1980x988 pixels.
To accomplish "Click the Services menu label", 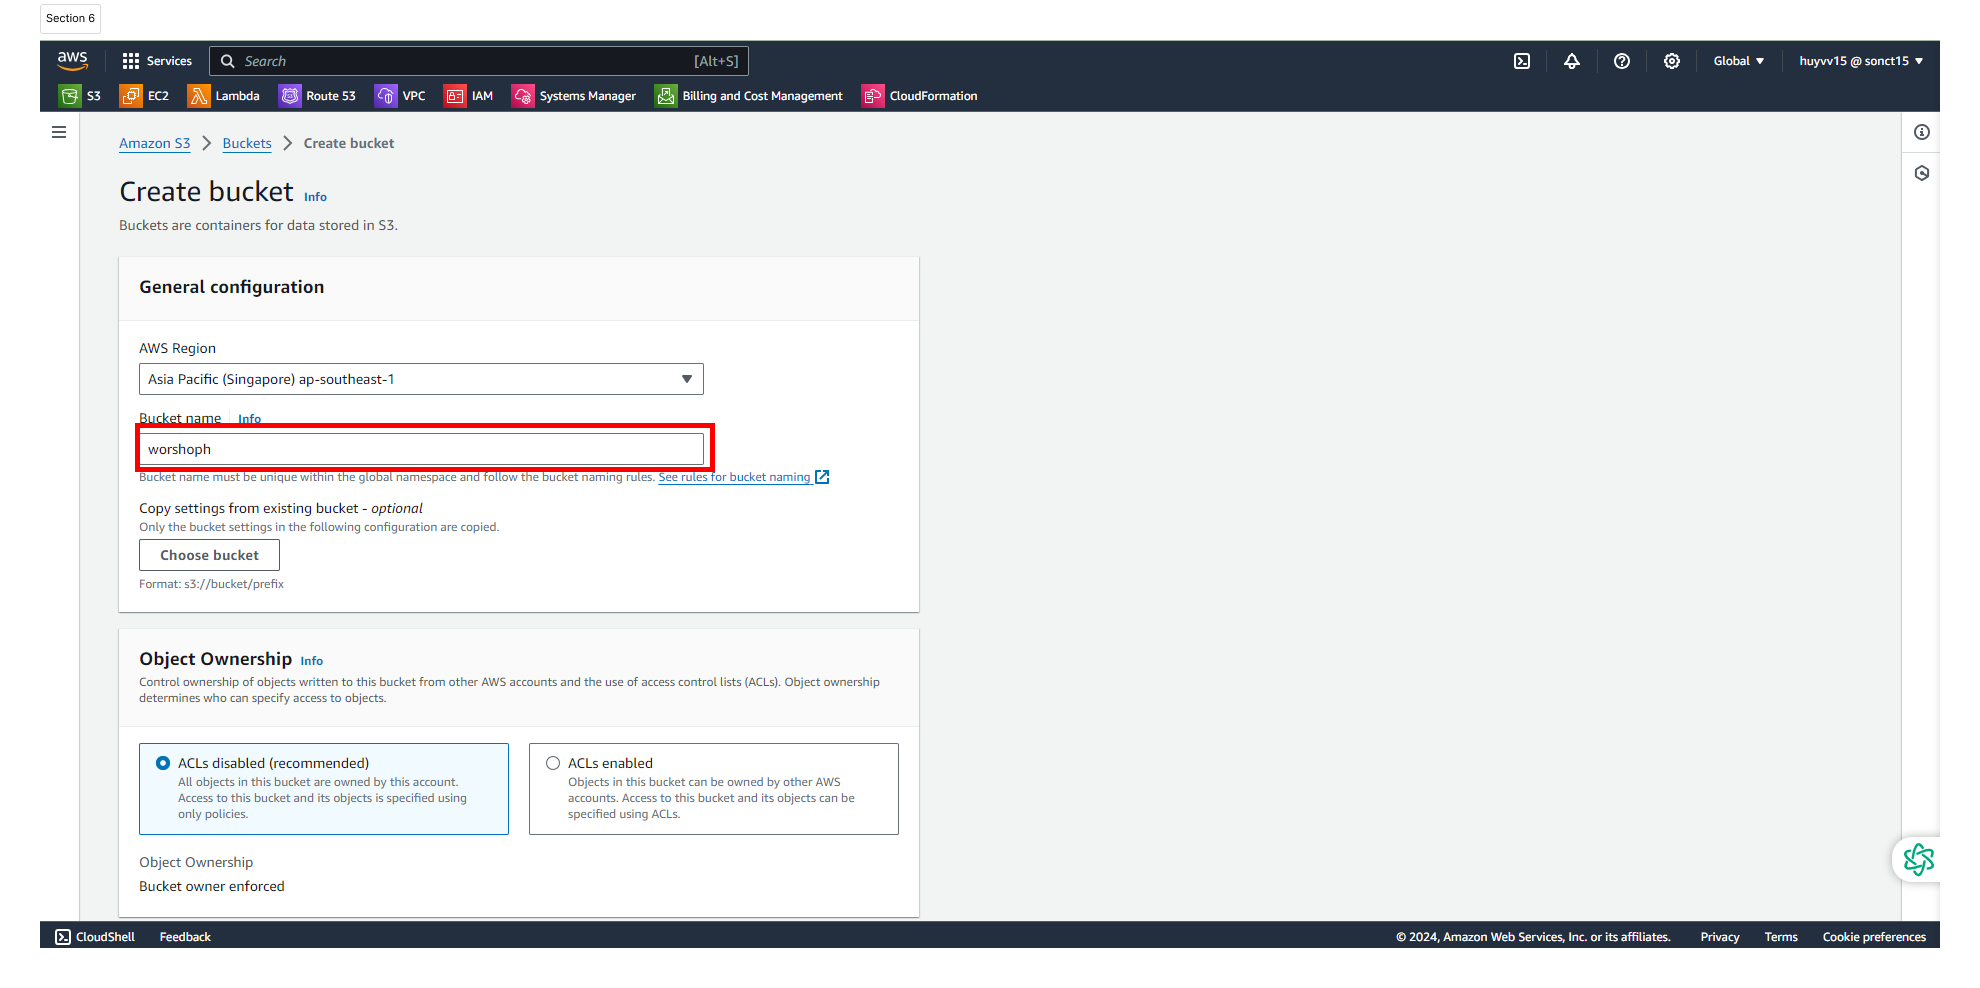I will click(x=169, y=61).
